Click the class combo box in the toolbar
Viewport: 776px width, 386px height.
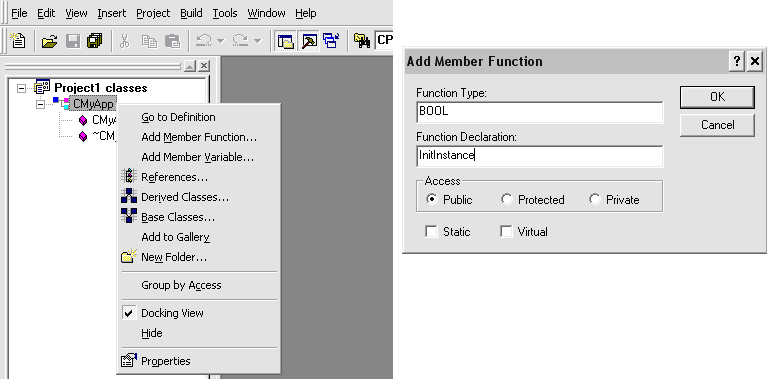click(384, 41)
